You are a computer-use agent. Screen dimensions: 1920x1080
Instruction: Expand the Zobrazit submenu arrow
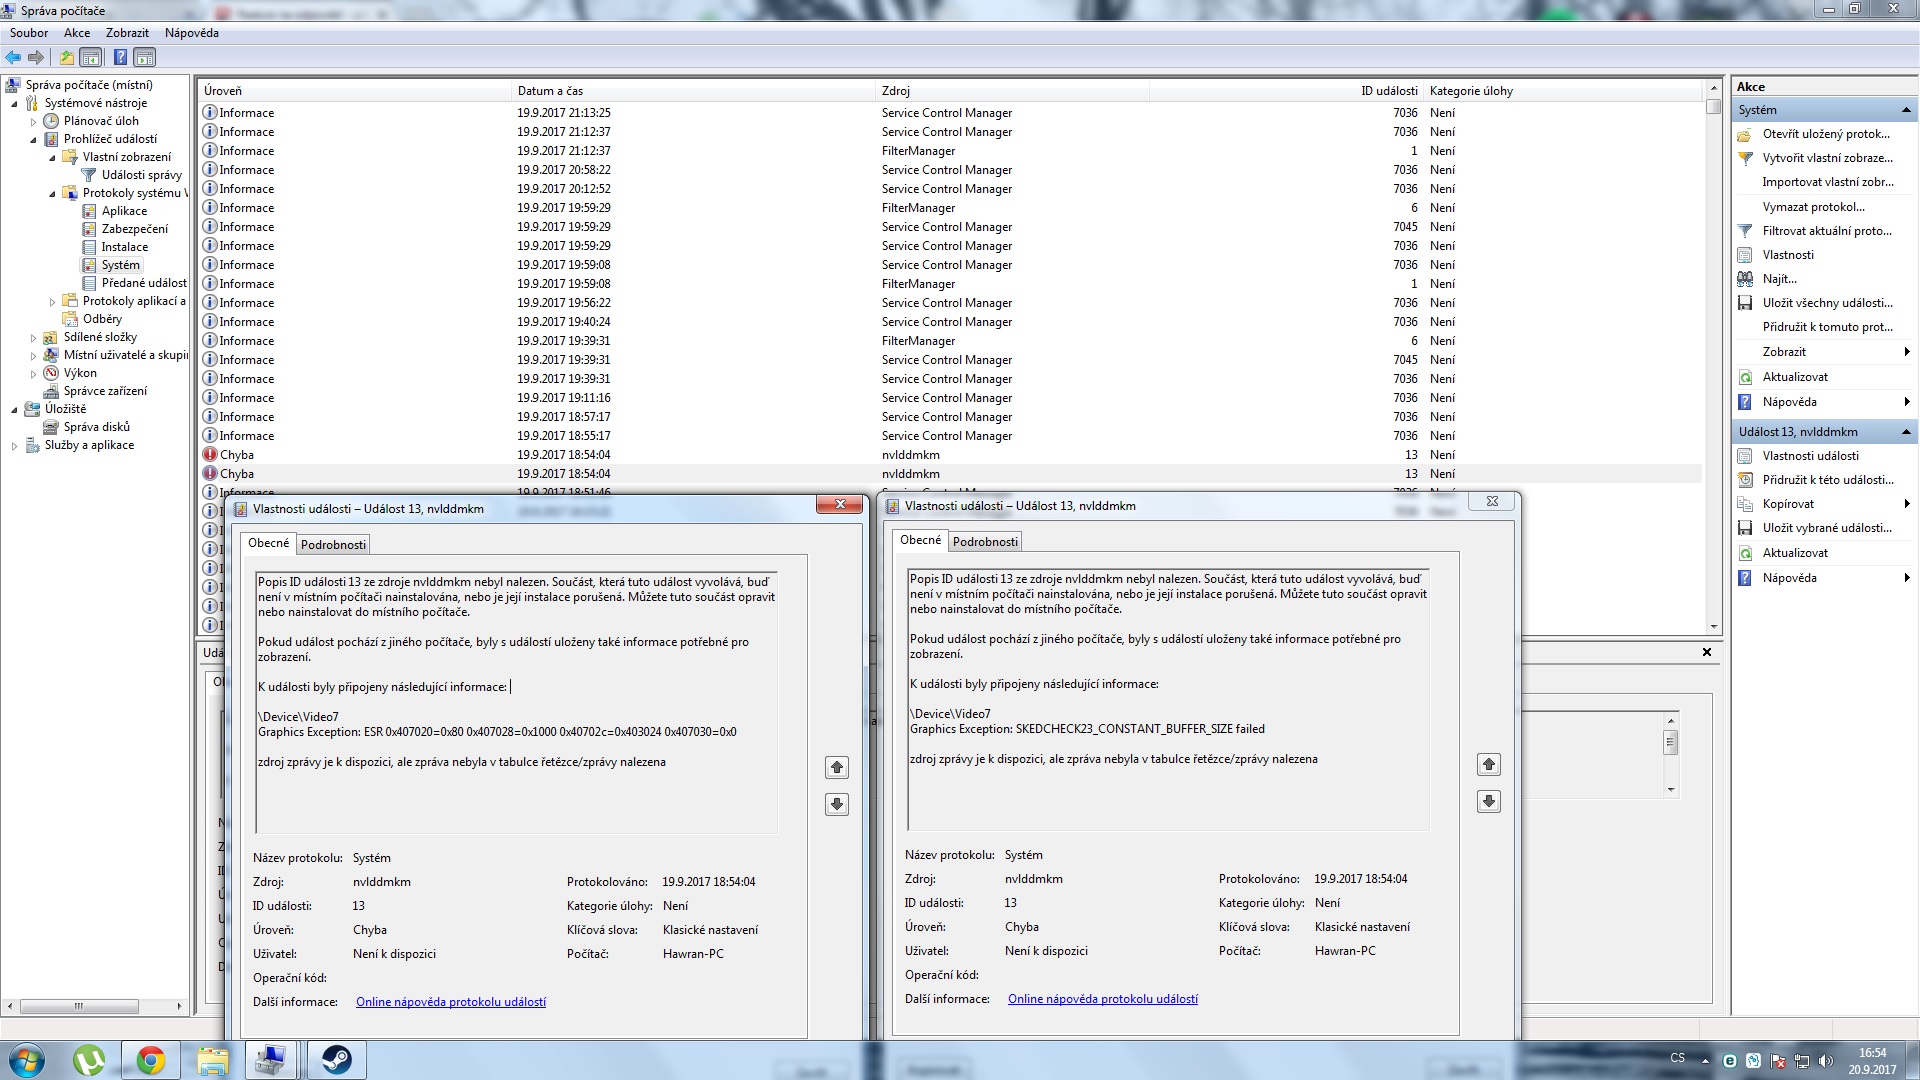click(1907, 352)
